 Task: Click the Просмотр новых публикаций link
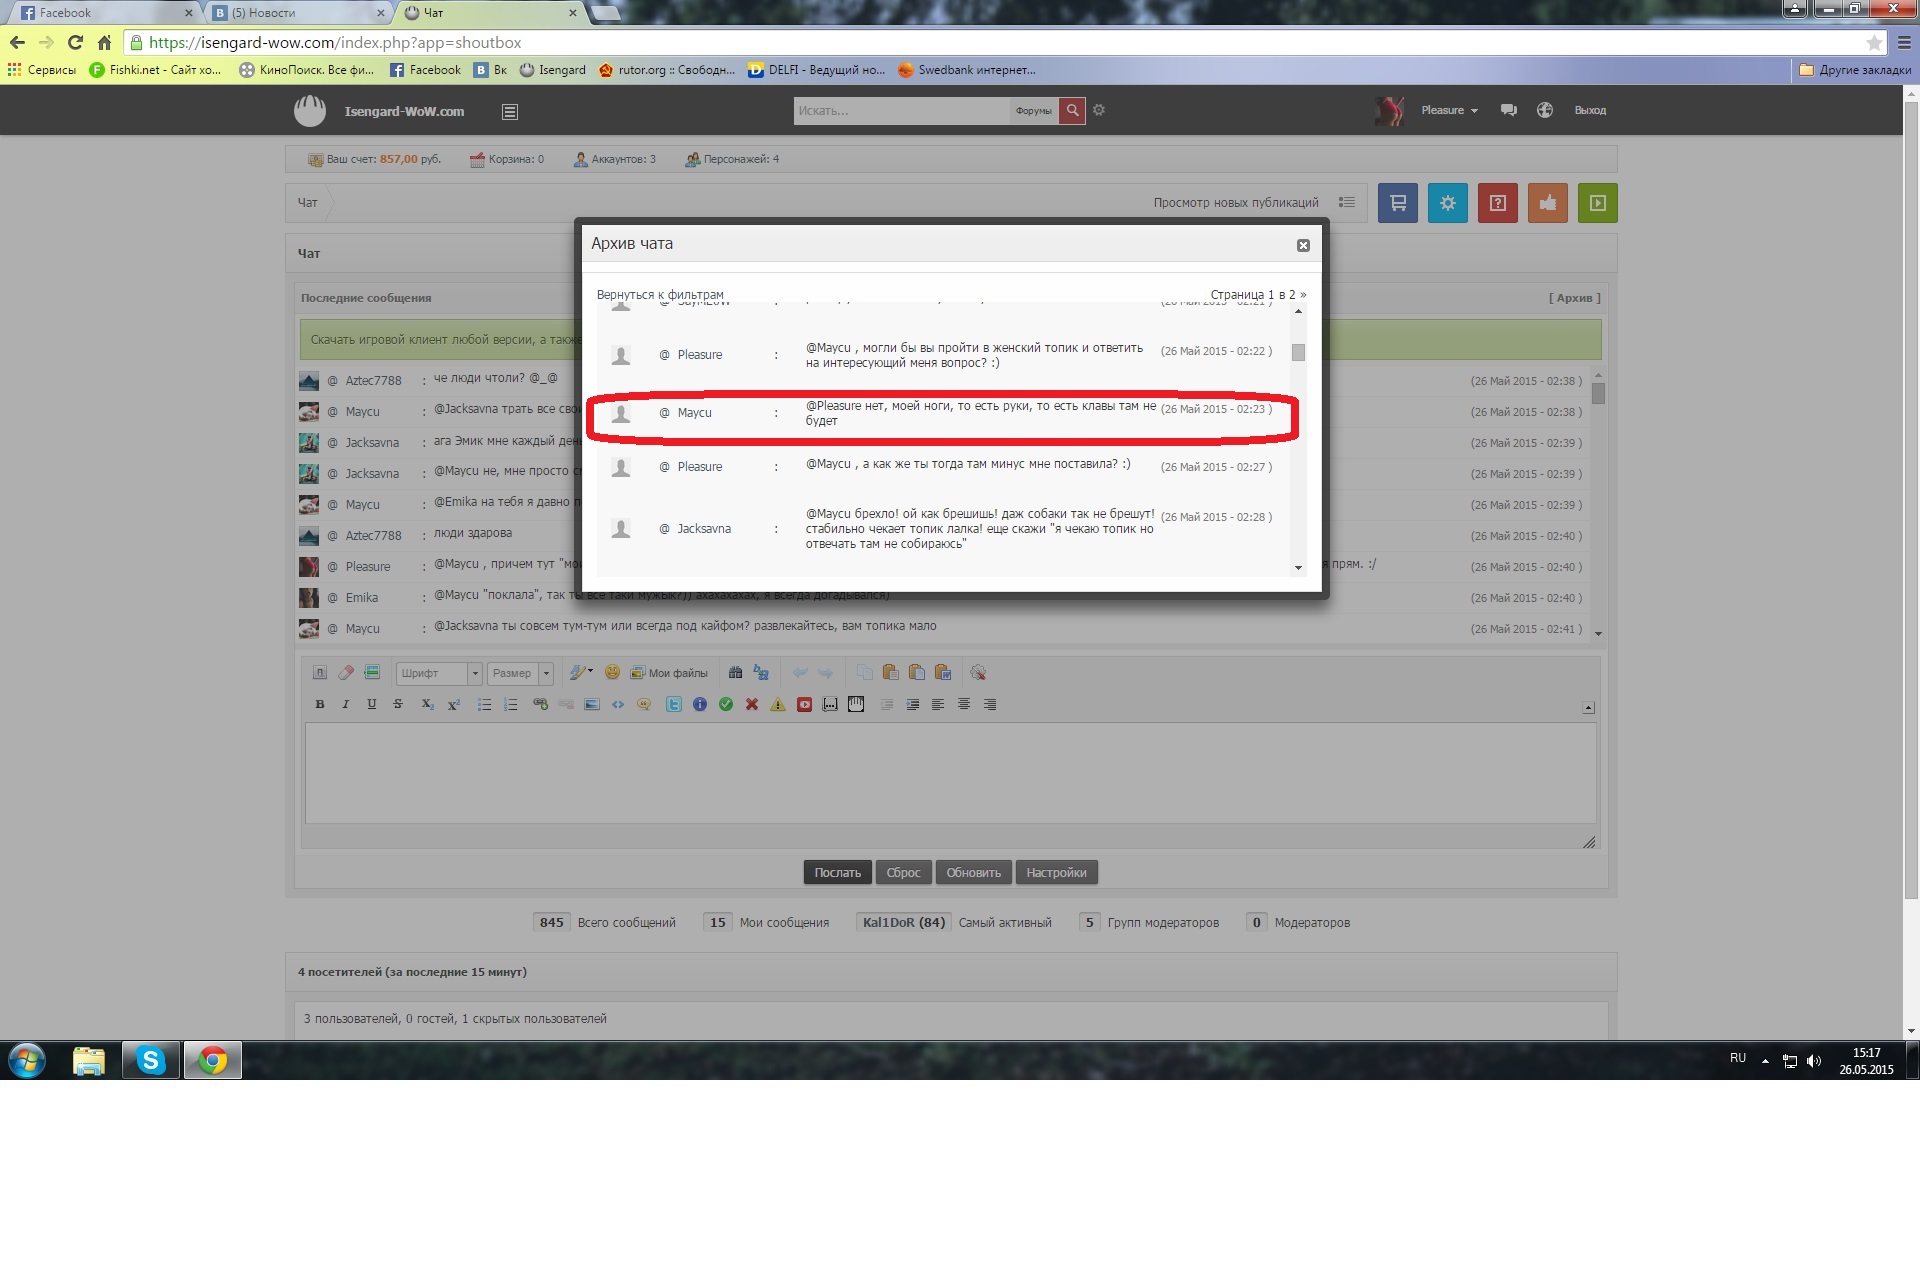click(x=1236, y=203)
